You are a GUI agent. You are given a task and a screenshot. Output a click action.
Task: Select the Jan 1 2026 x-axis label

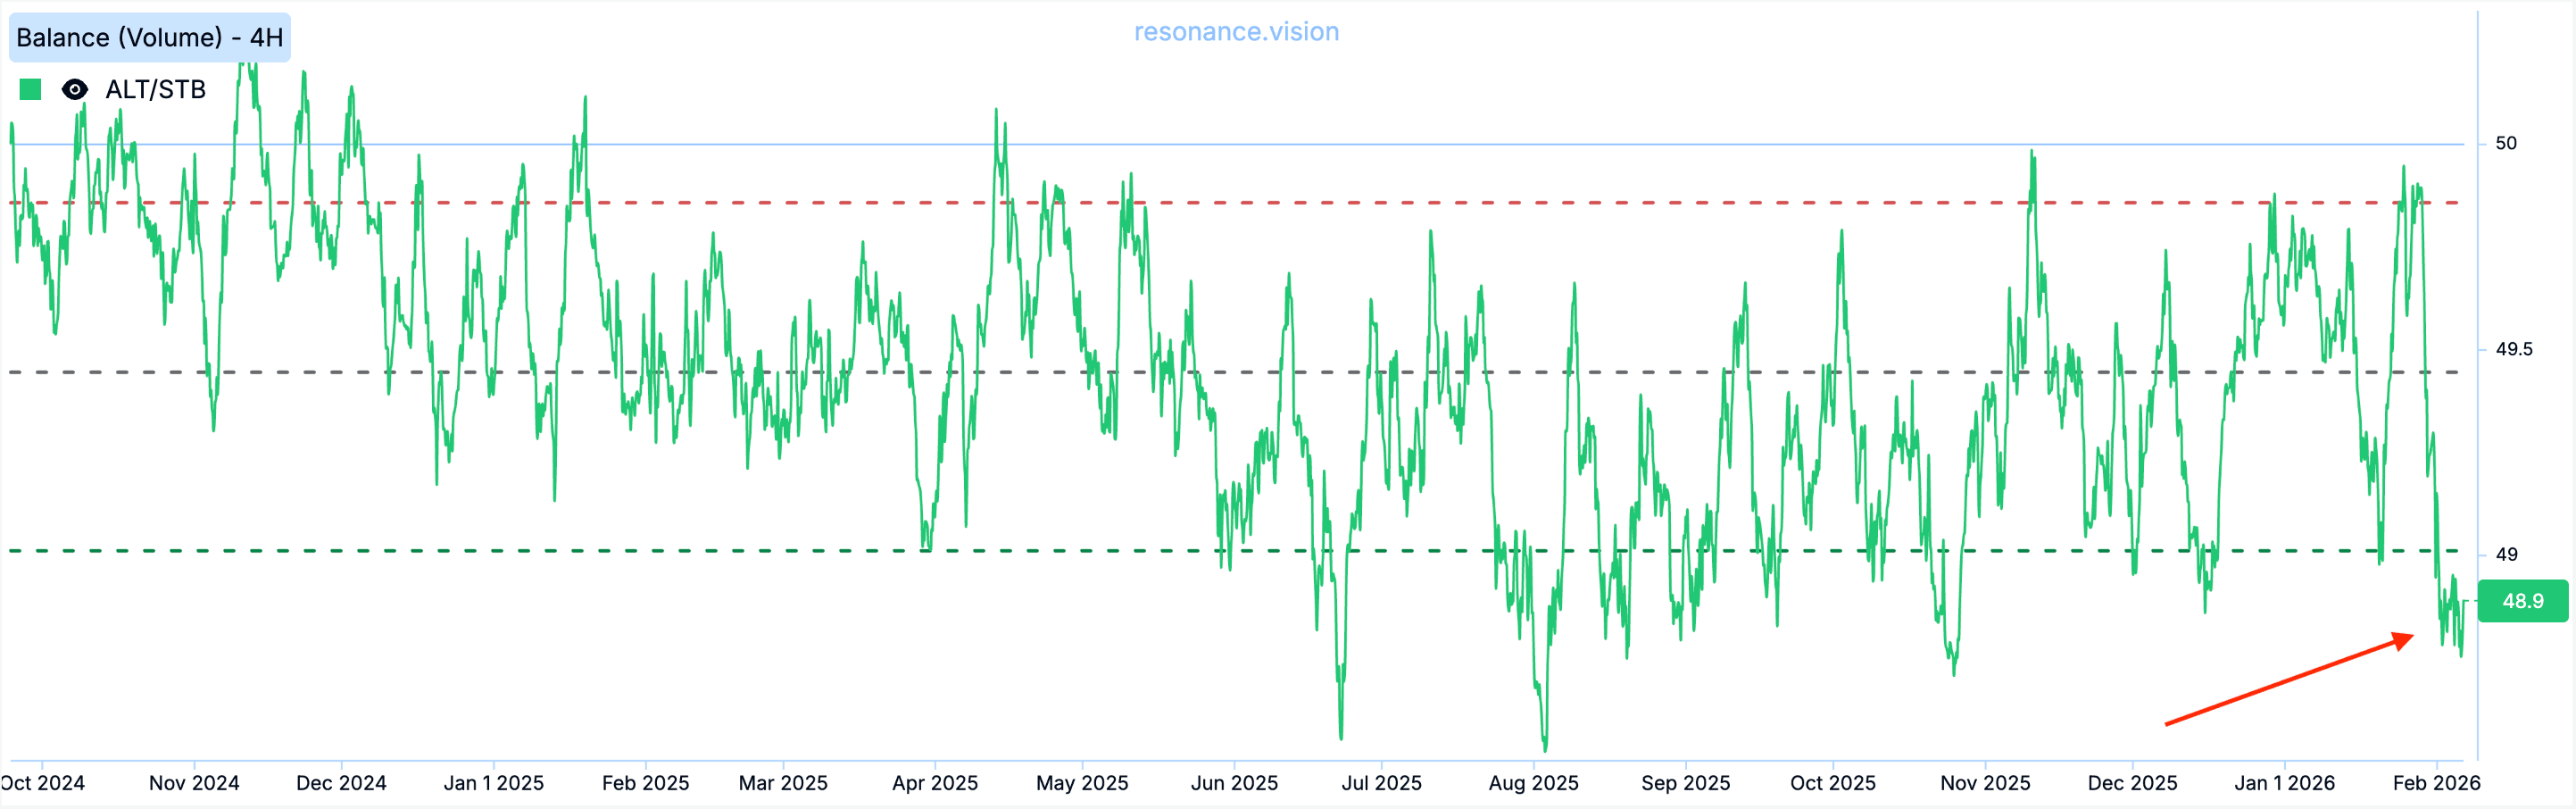pyautogui.click(x=2284, y=783)
